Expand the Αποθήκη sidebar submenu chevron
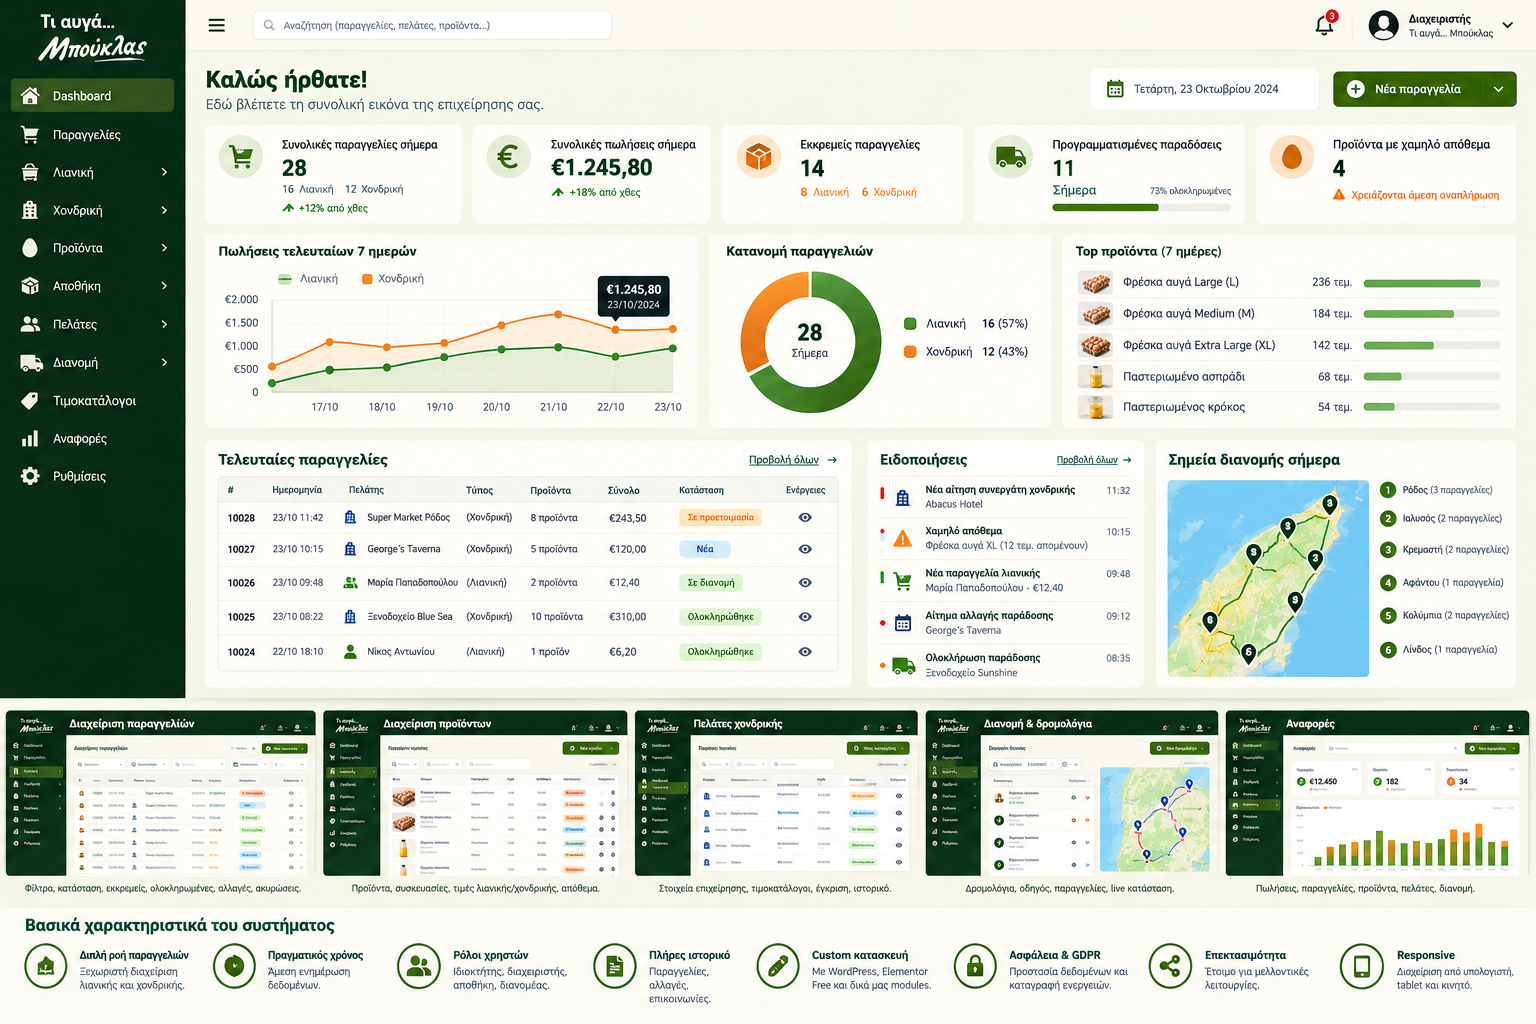 (x=164, y=286)
